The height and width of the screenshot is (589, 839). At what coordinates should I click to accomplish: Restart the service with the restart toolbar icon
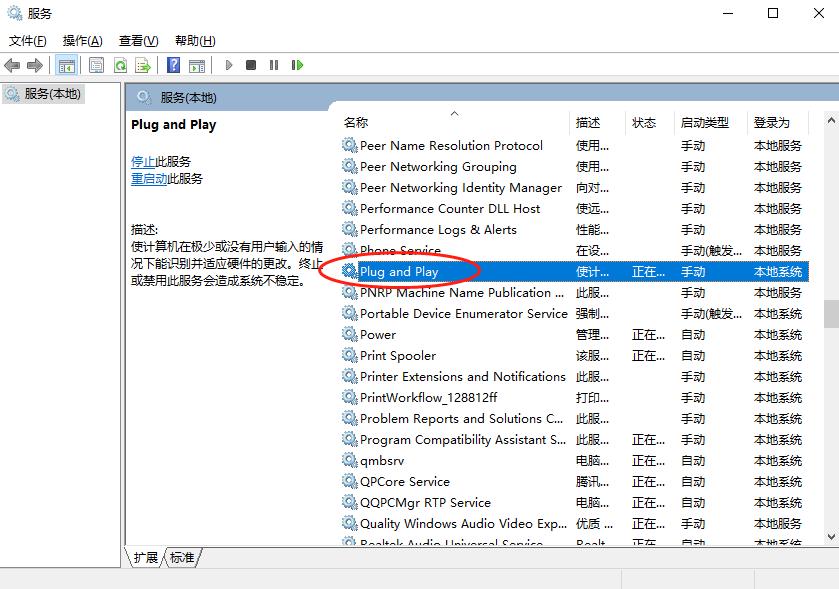tap(295, 64)
